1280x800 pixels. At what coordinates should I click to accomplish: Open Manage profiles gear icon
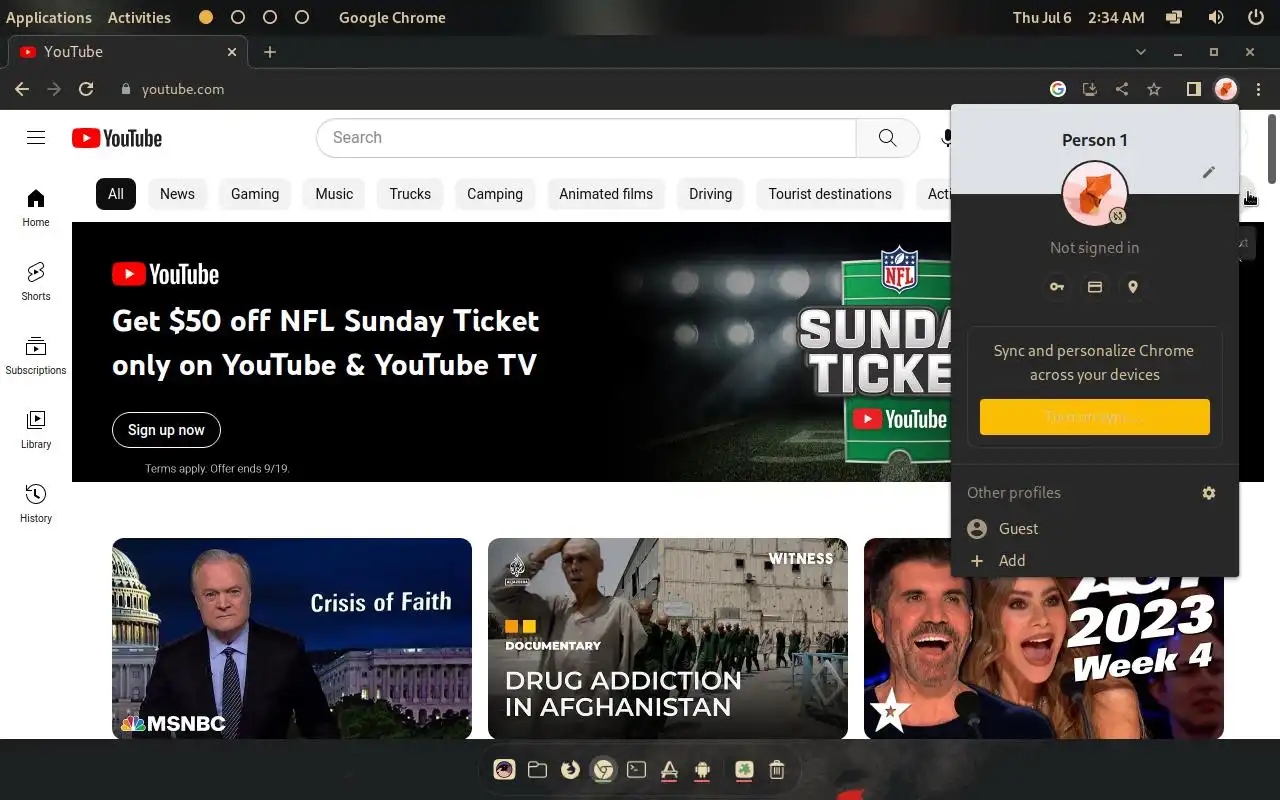pyautogui.click(x=1209, y=493)
